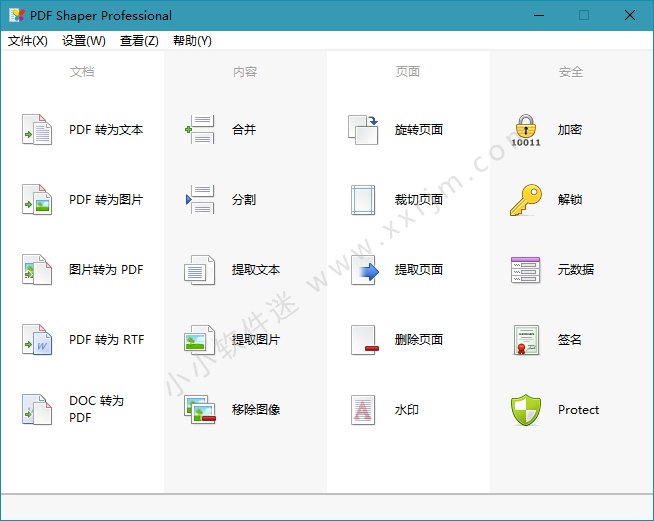
Task: Click the 提取页面 blue arrow icon
Action: [365, 270]
